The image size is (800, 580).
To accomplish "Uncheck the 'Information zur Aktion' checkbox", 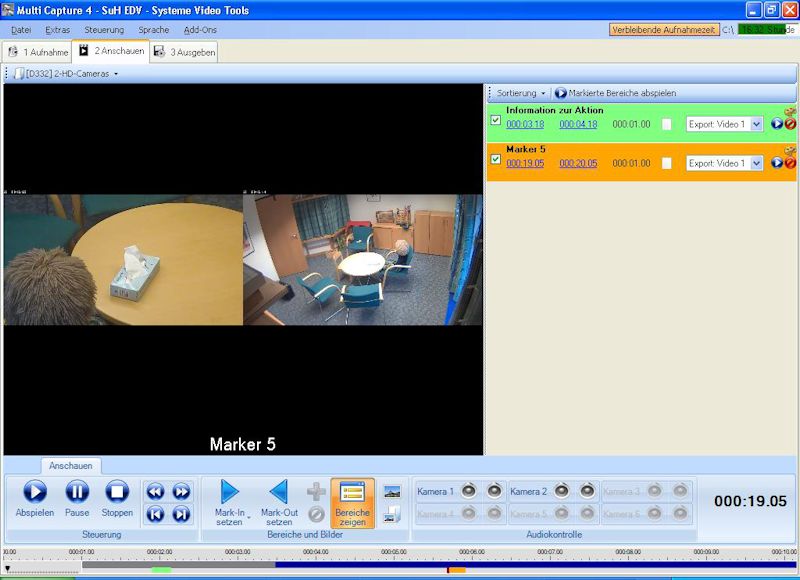I will pos(496,120).
